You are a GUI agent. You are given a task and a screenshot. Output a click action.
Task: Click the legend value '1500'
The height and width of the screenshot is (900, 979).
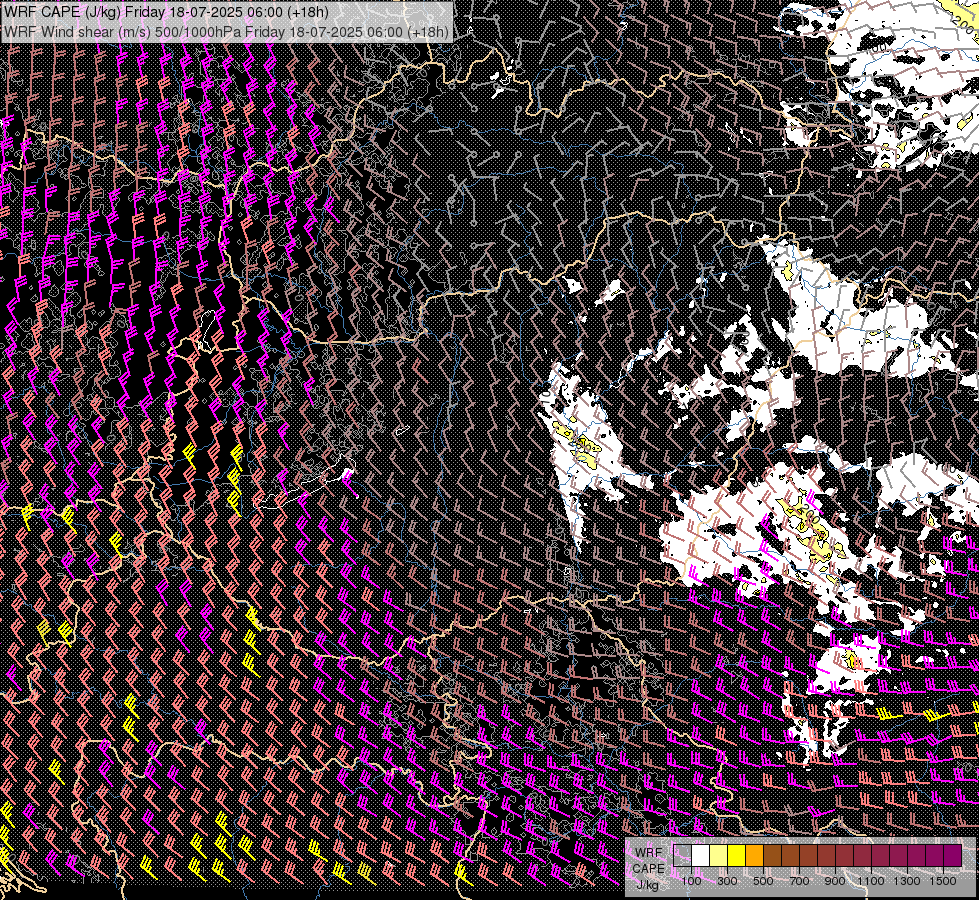point(943,881)
